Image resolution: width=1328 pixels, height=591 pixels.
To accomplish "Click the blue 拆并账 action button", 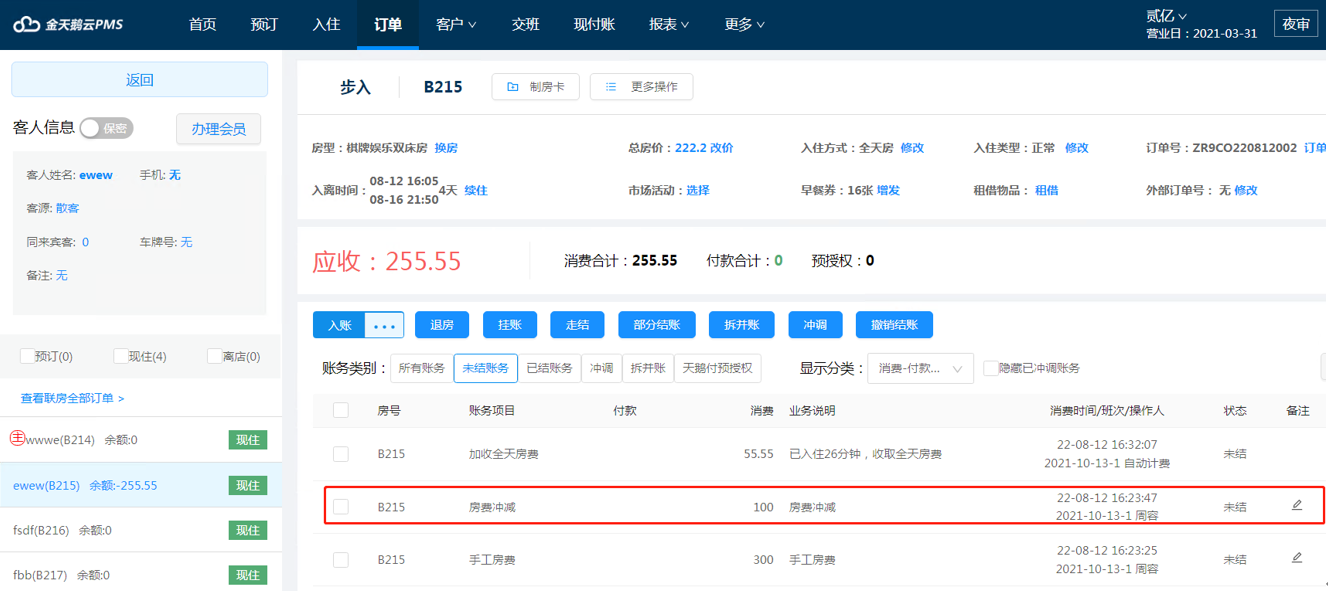I will tap(742, 325).
